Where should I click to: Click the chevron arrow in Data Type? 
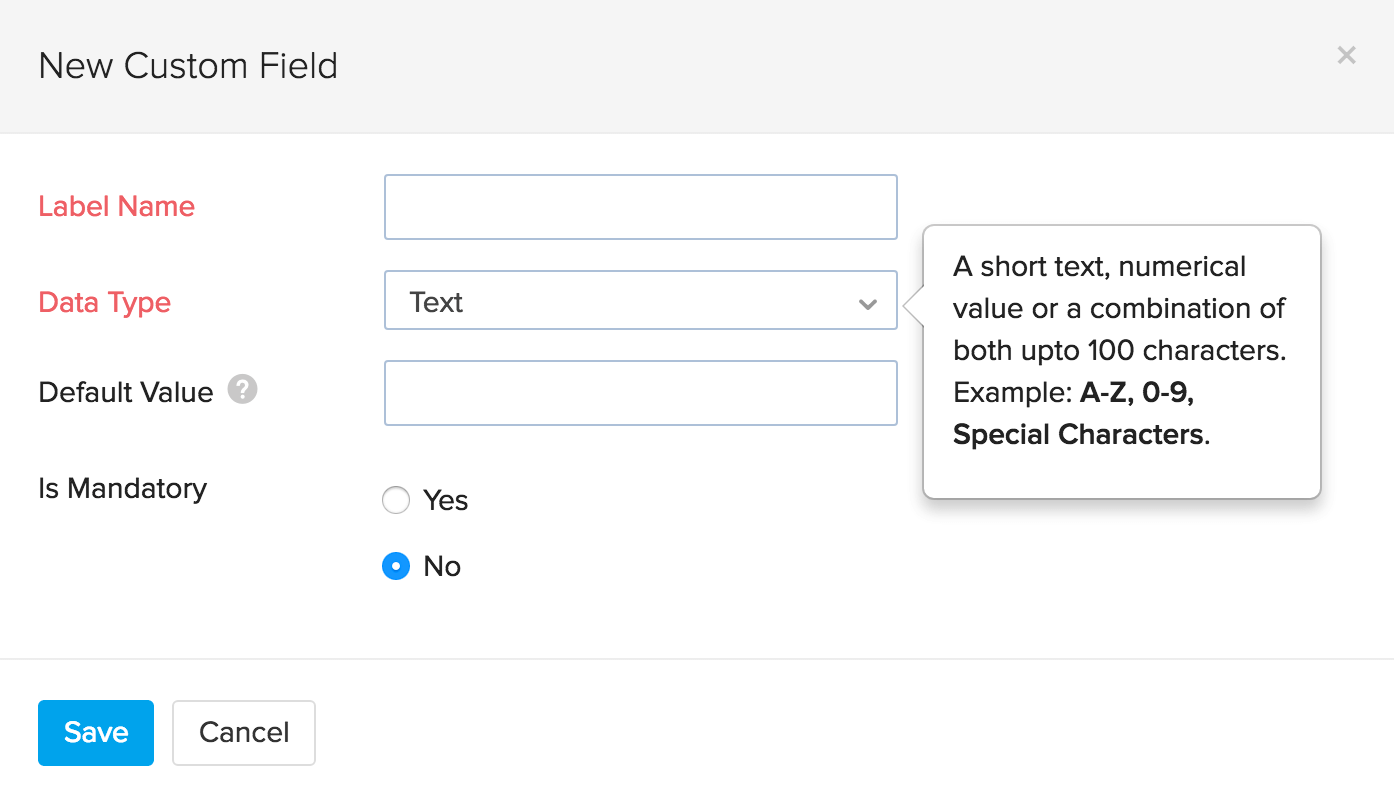[x=867, y=303]
